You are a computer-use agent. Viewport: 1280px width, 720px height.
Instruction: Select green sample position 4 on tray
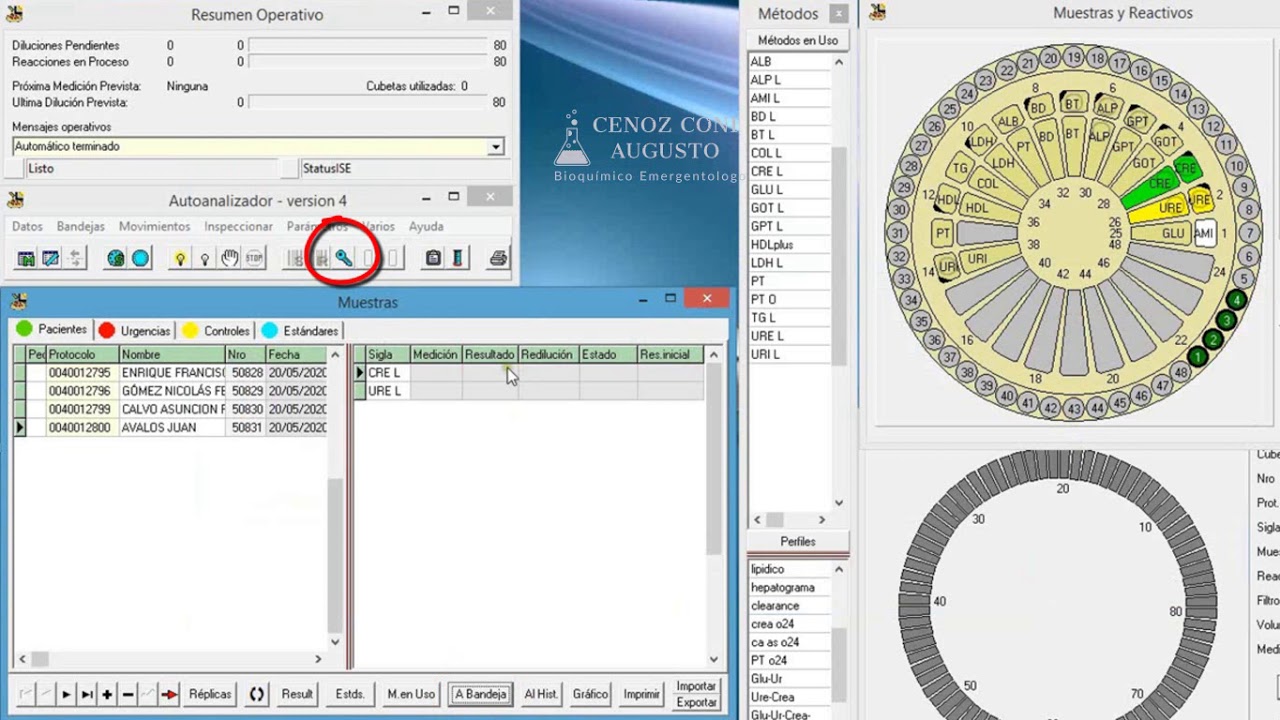point(1238,300)
